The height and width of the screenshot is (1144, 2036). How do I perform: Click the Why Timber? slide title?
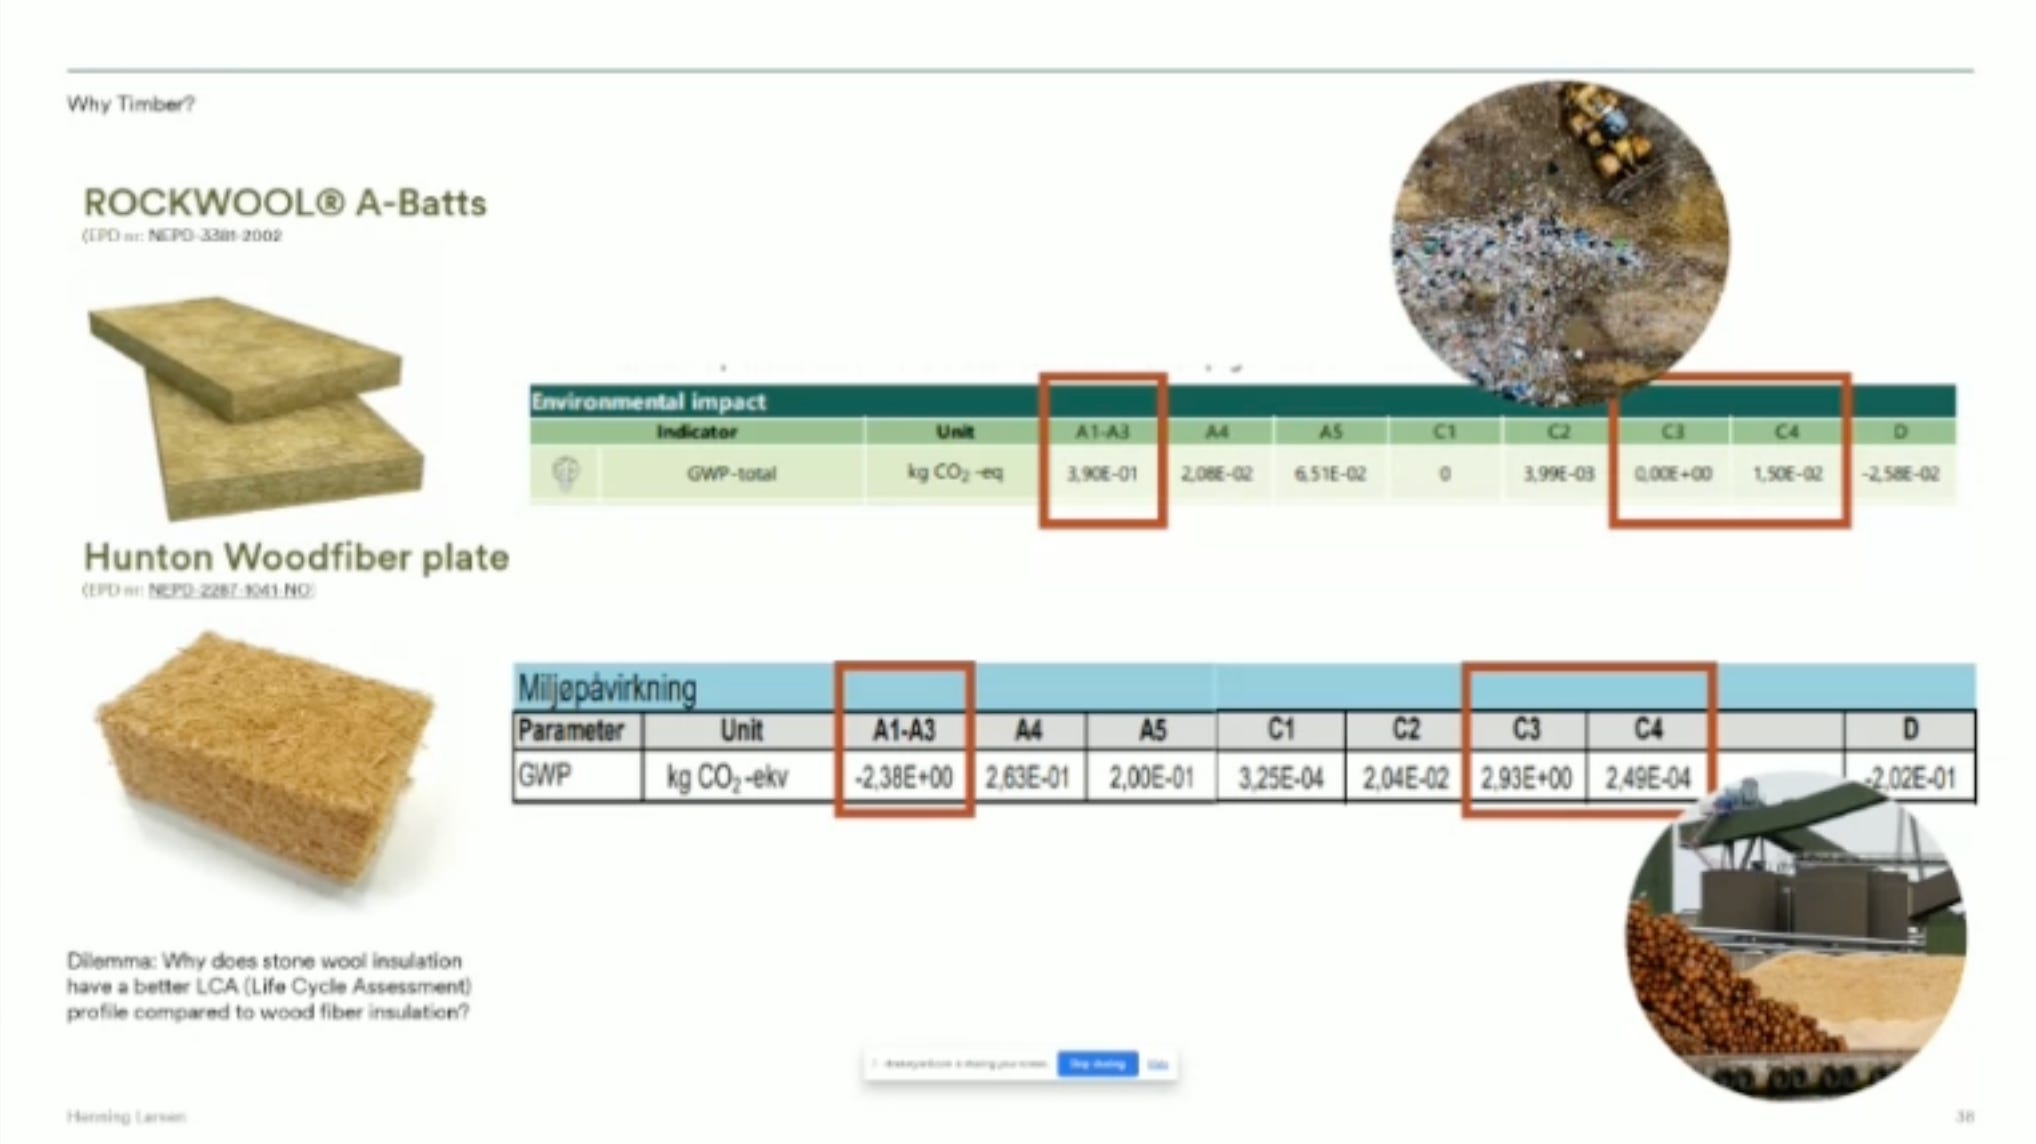pos(131,104)
